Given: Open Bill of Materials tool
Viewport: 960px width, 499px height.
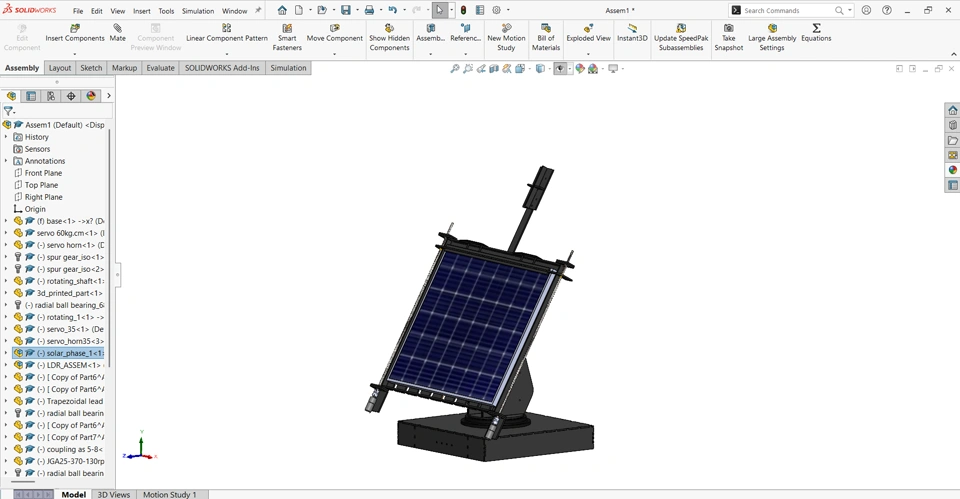Looking at the screenshot, I should (x=546, y=29).
